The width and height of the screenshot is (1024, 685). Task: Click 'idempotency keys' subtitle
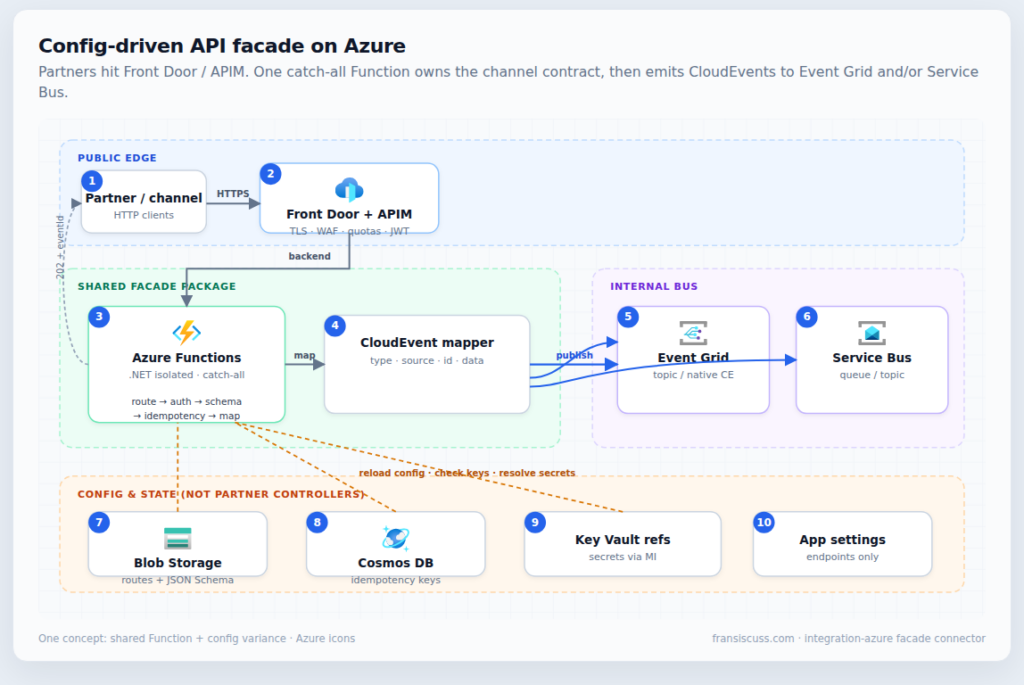[396, 580]
